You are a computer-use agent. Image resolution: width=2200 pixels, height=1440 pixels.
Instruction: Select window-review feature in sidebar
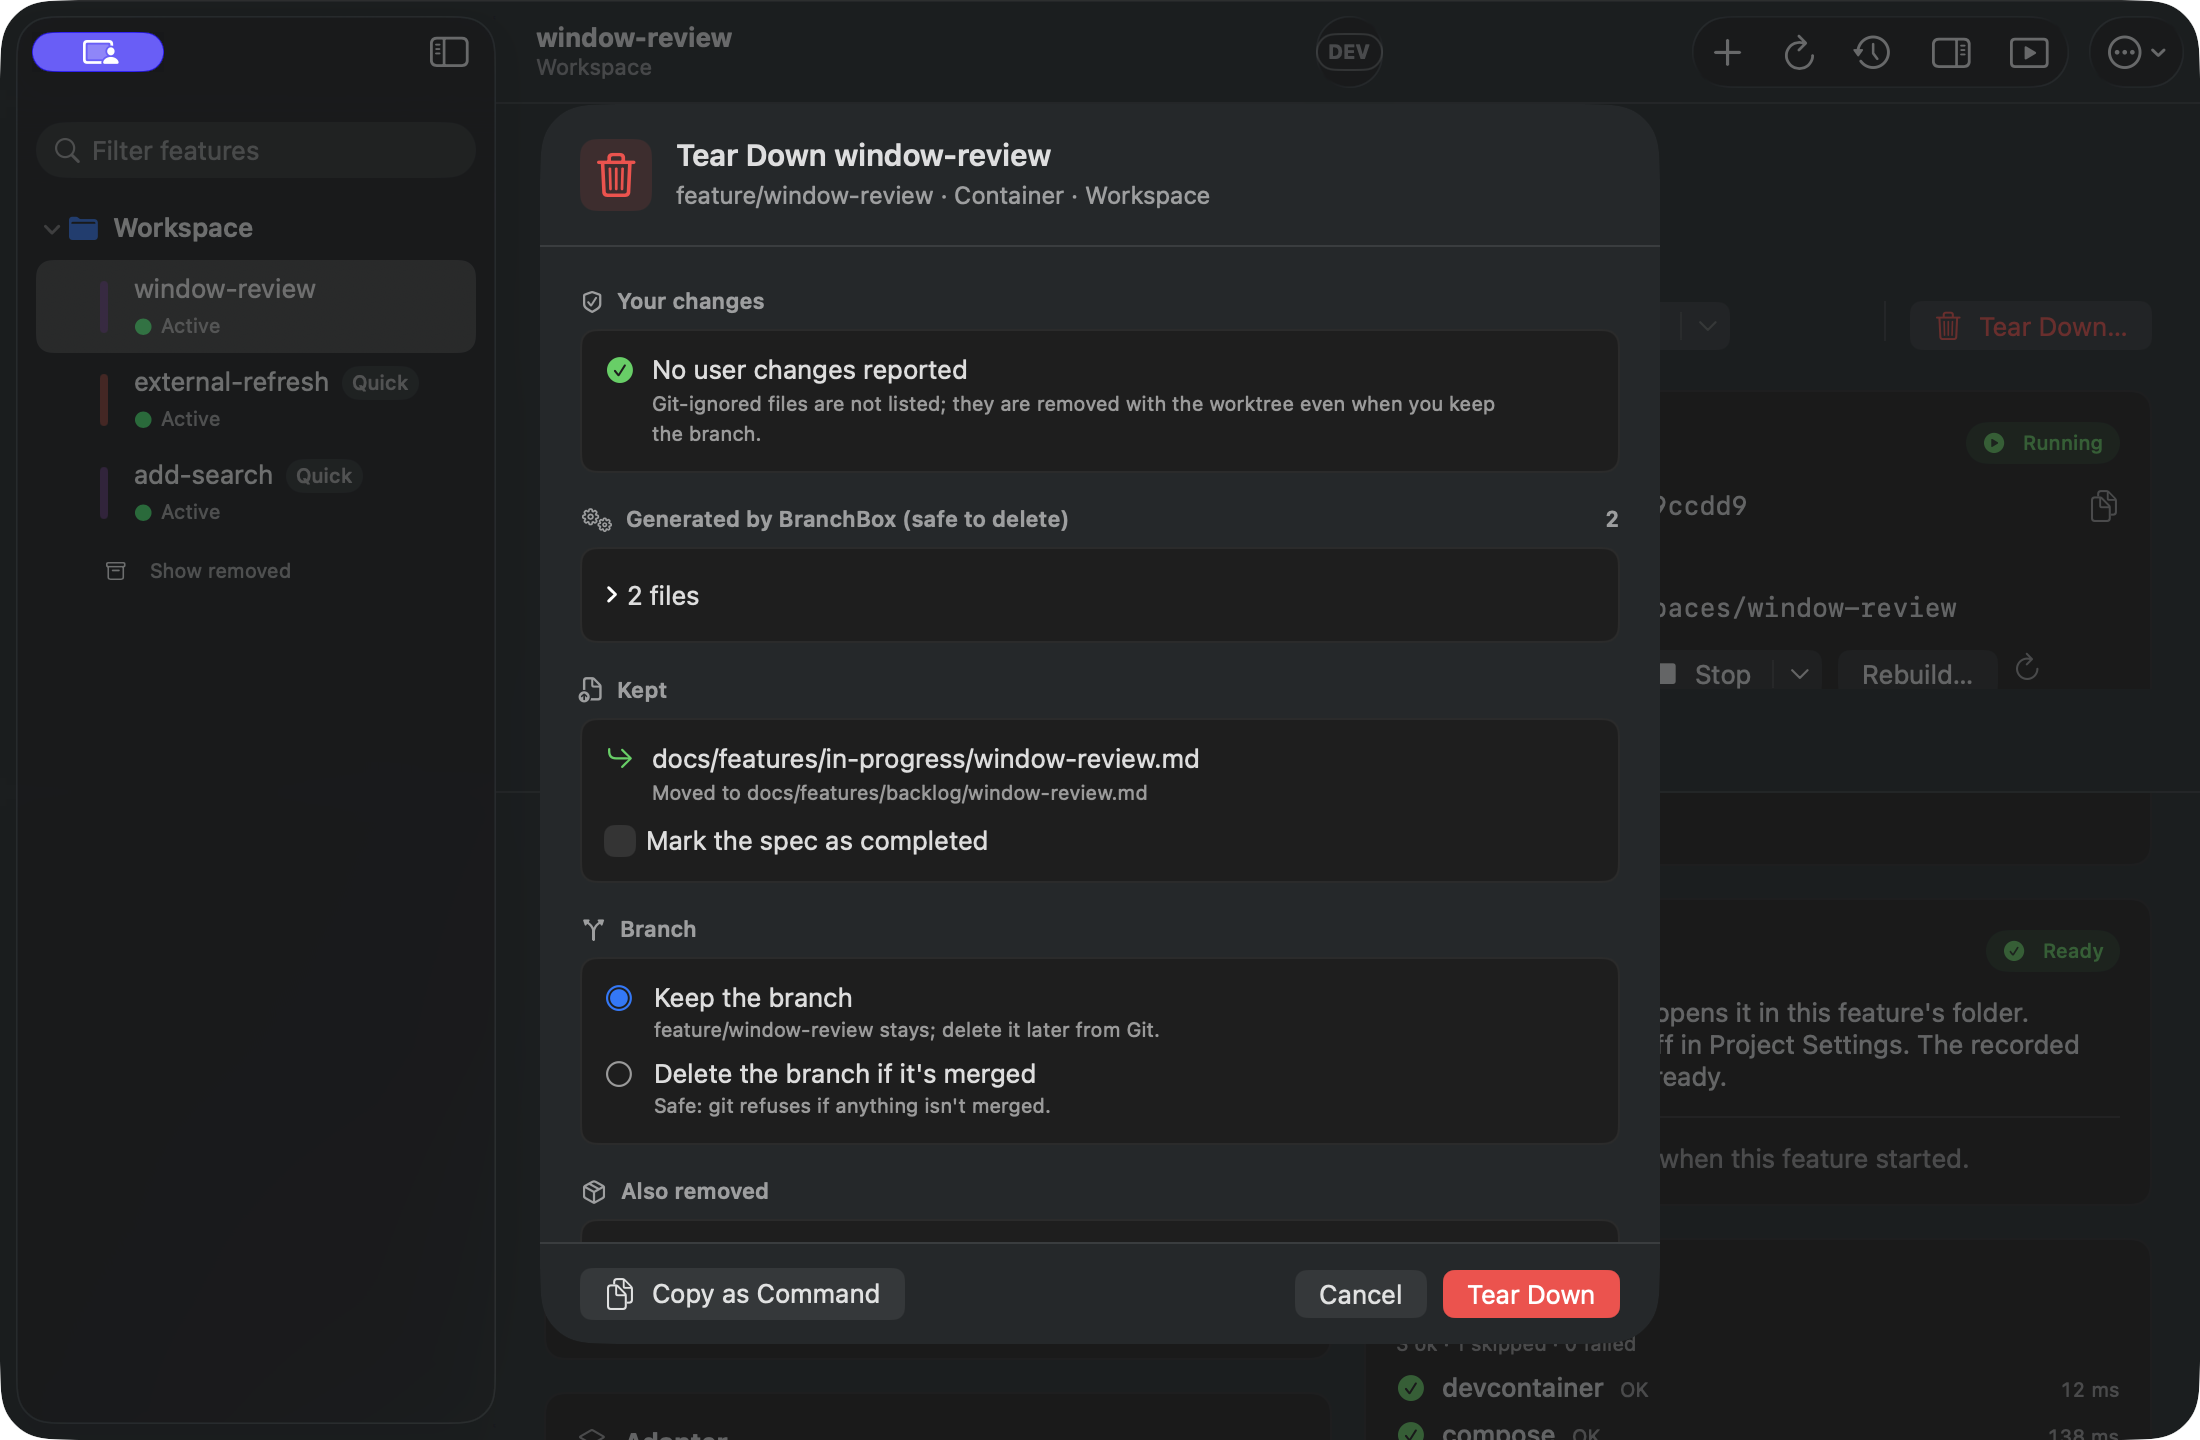point(256,306)
